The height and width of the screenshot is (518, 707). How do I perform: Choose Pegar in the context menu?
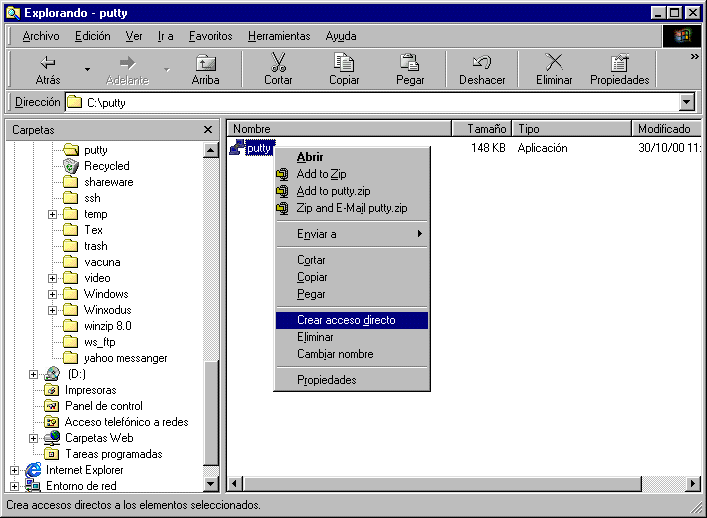[352, 294]
